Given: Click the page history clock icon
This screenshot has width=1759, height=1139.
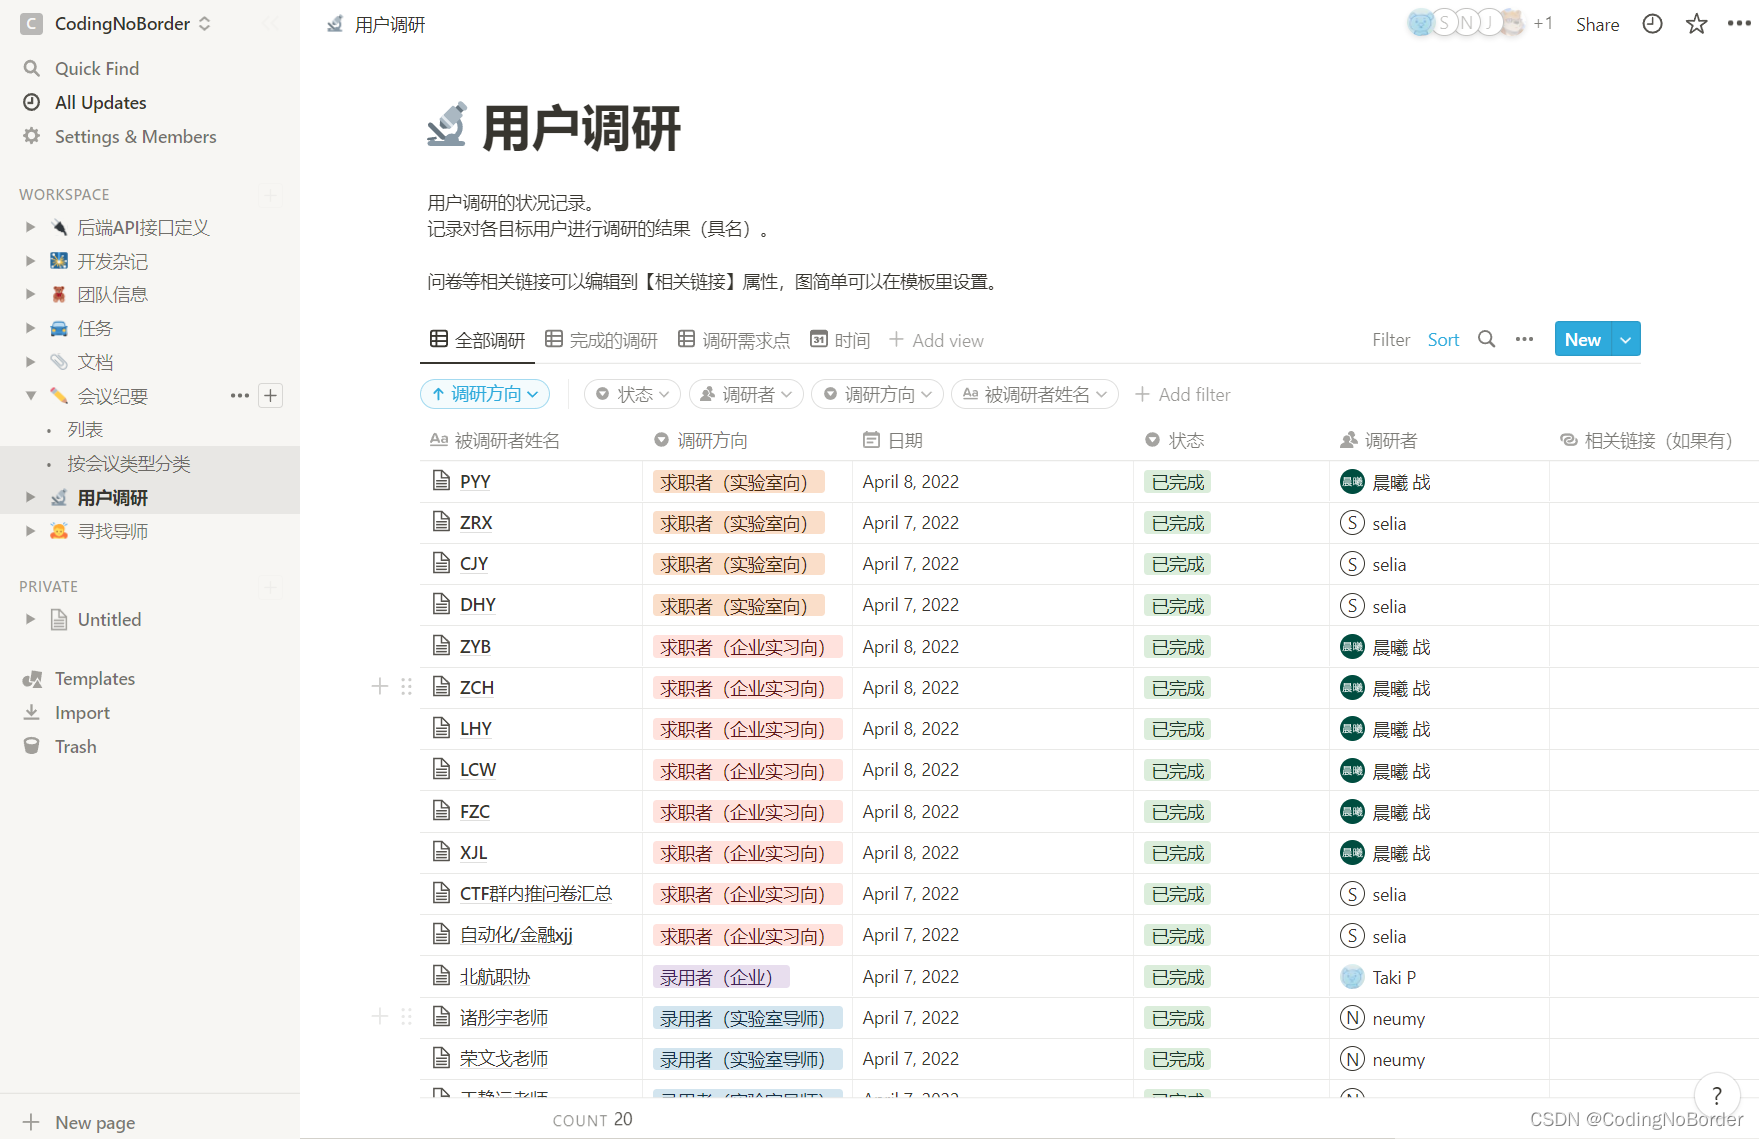Looking at the screenshot, I should coord(1652,24).
